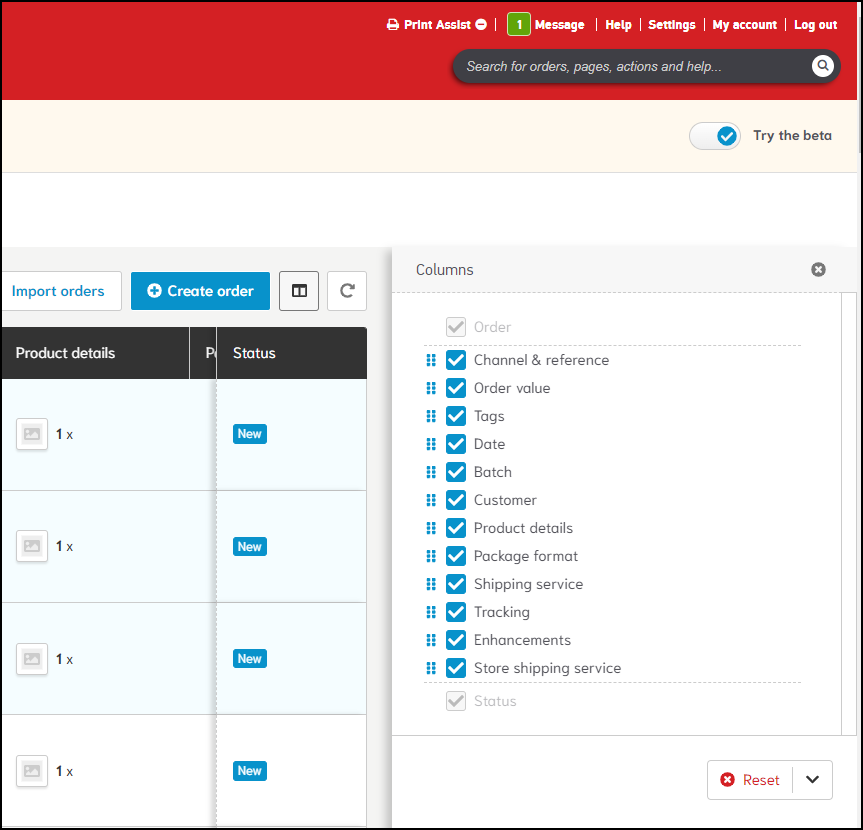This screenshot has width=863, height=830.
Task: Click the search orders input field
Action: (x=630, y=67)
